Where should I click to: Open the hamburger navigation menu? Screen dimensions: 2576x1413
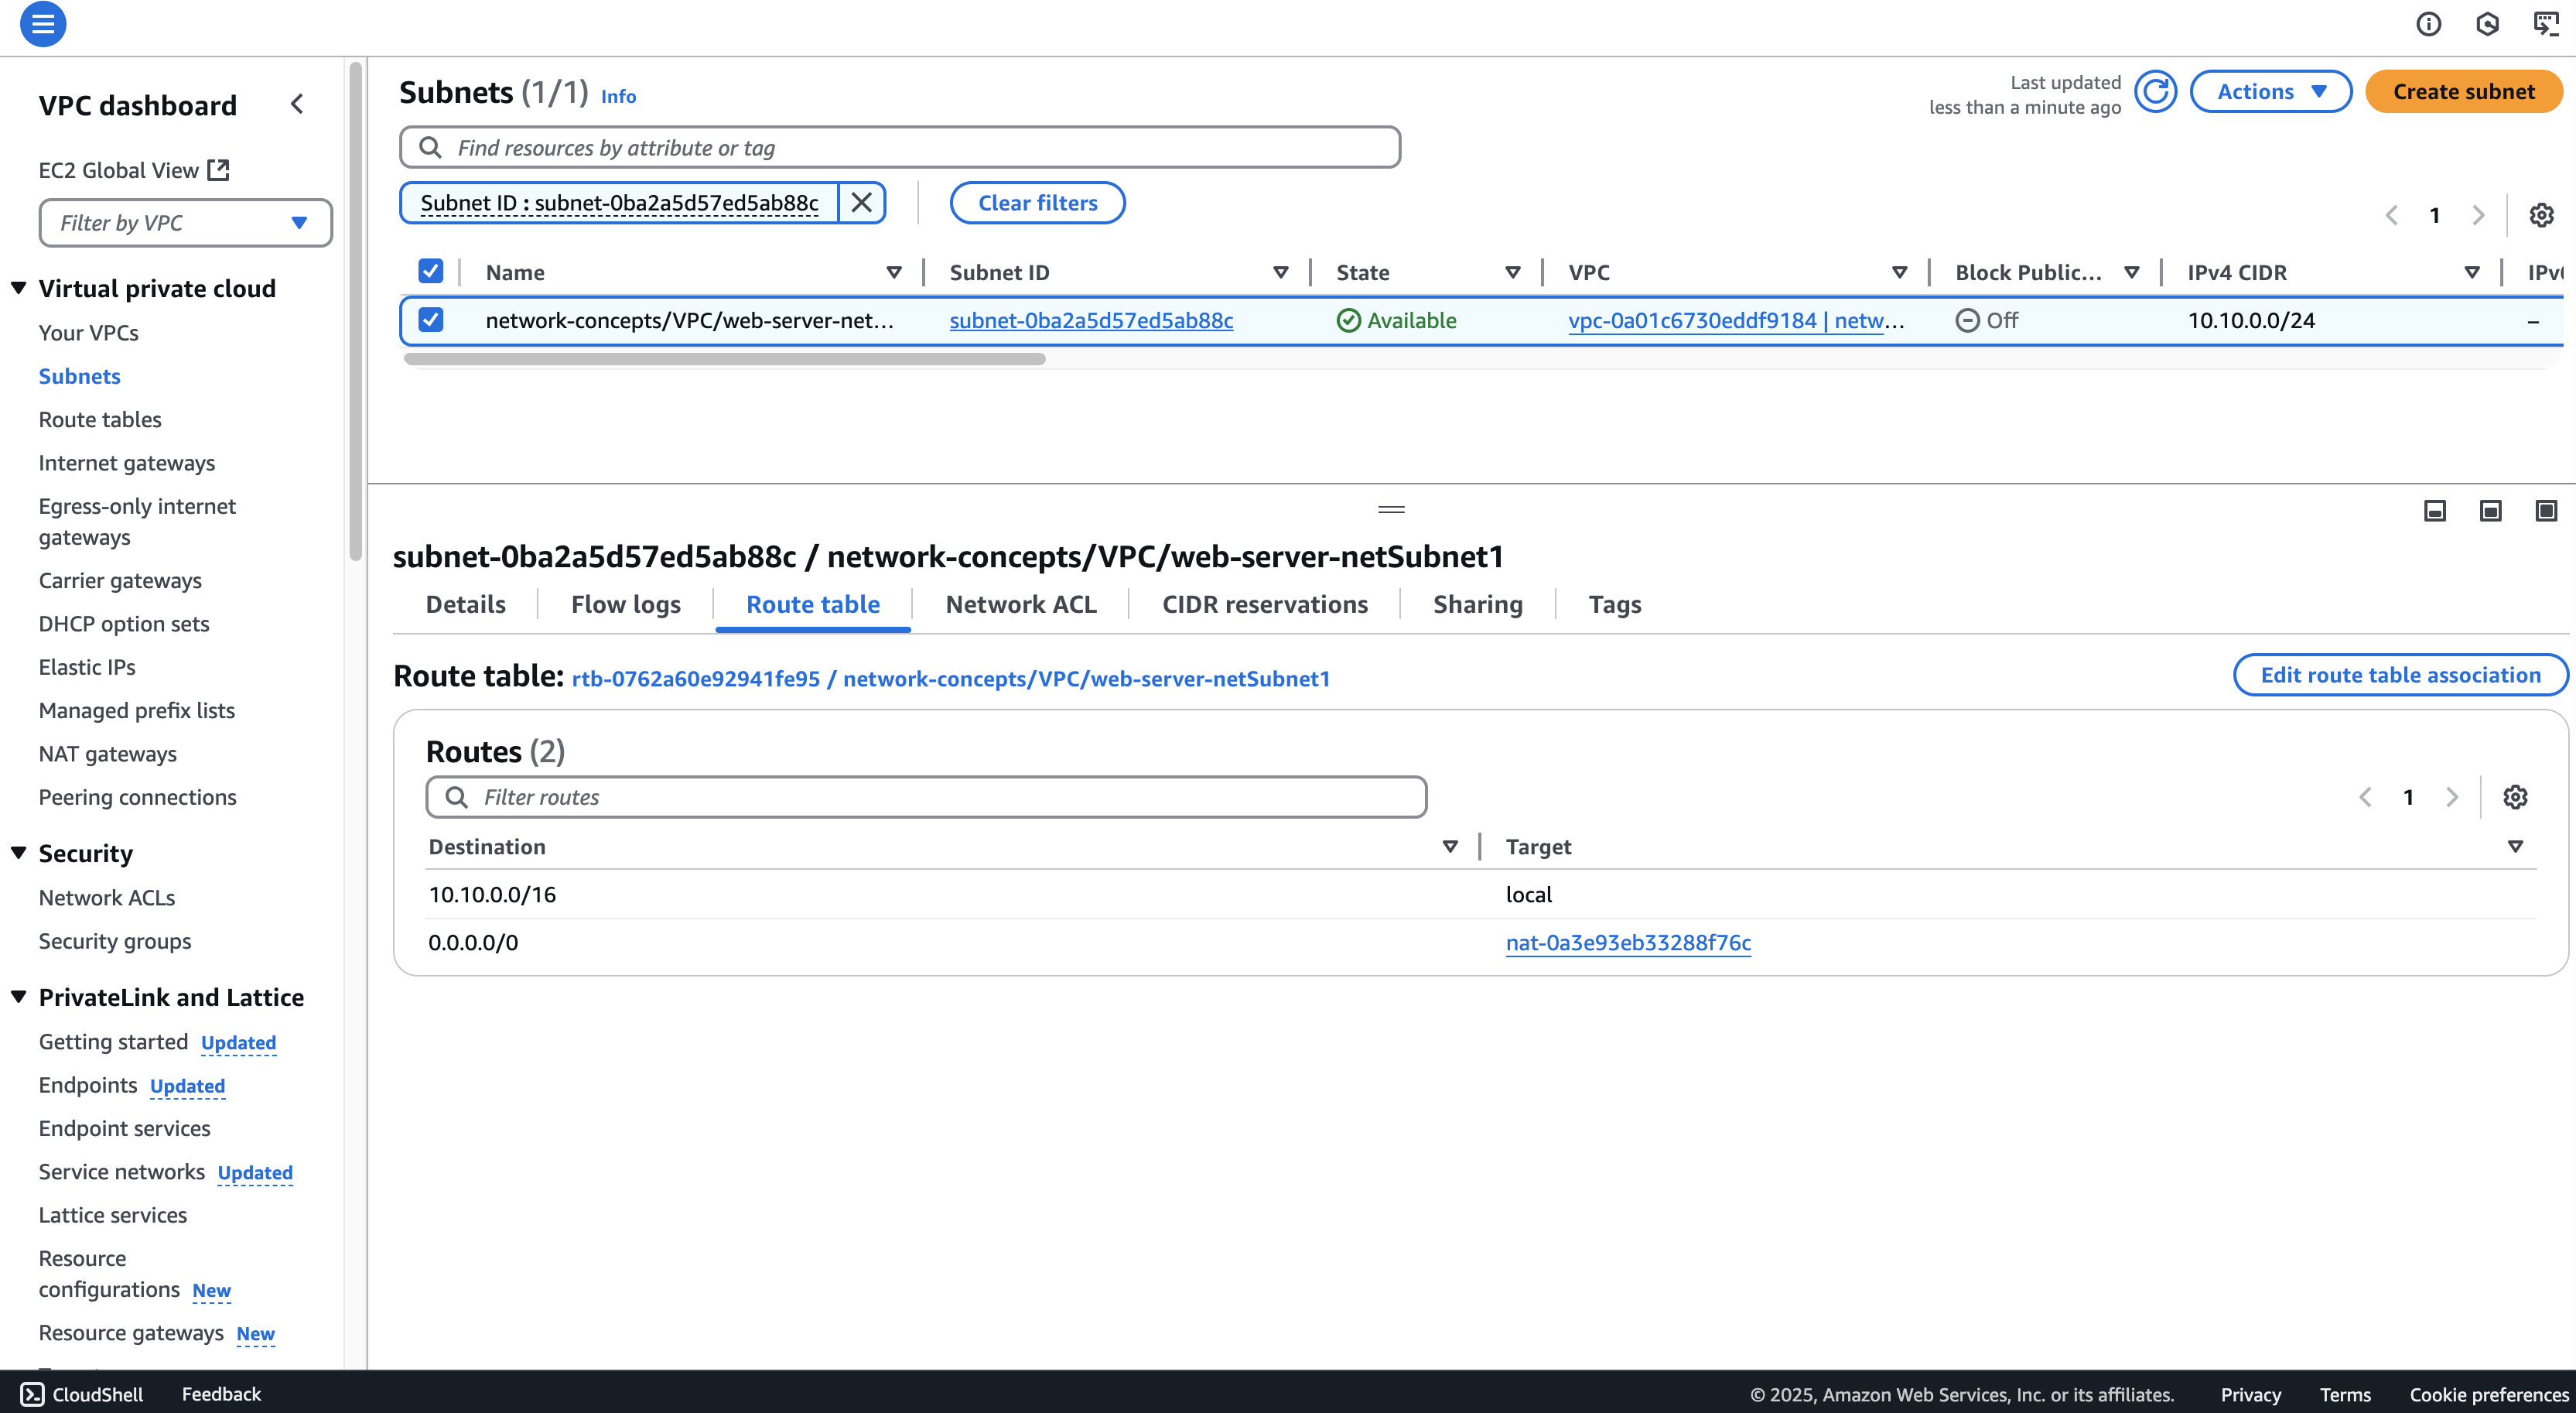[43, 24]
